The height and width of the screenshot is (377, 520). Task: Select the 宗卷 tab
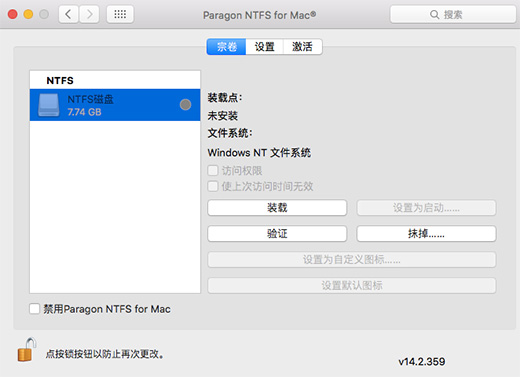coord(226,47)
